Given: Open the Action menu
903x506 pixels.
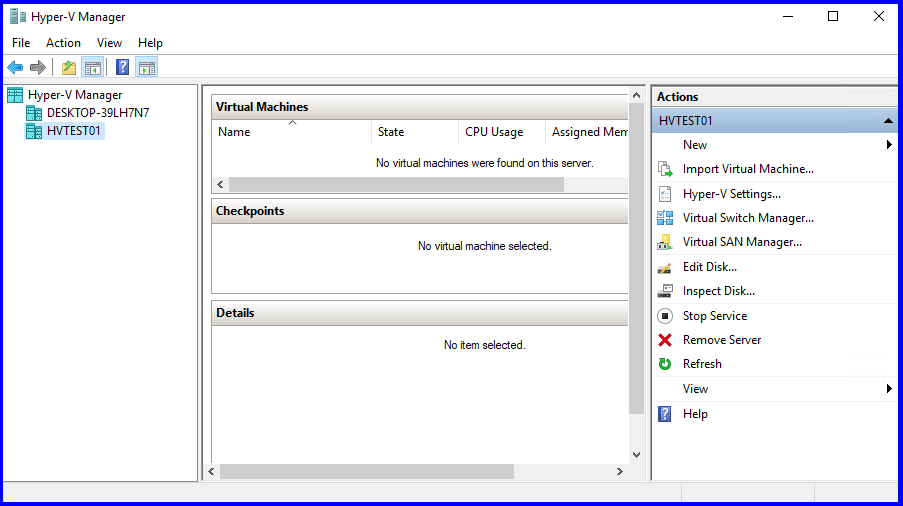Looking at the screenshot, I should pyautogui.click(x=63, y=43).
